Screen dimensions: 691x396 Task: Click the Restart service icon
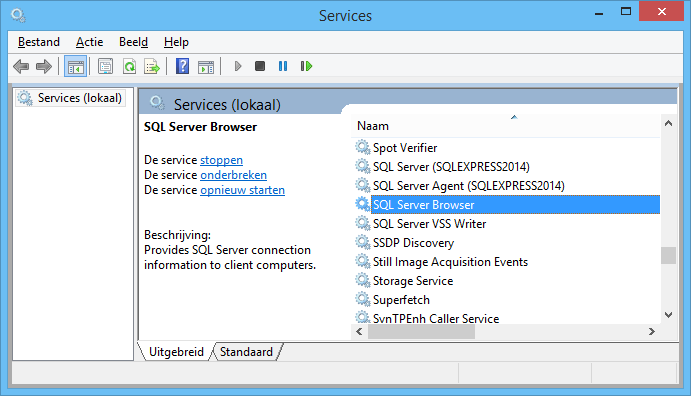[306, 66]
